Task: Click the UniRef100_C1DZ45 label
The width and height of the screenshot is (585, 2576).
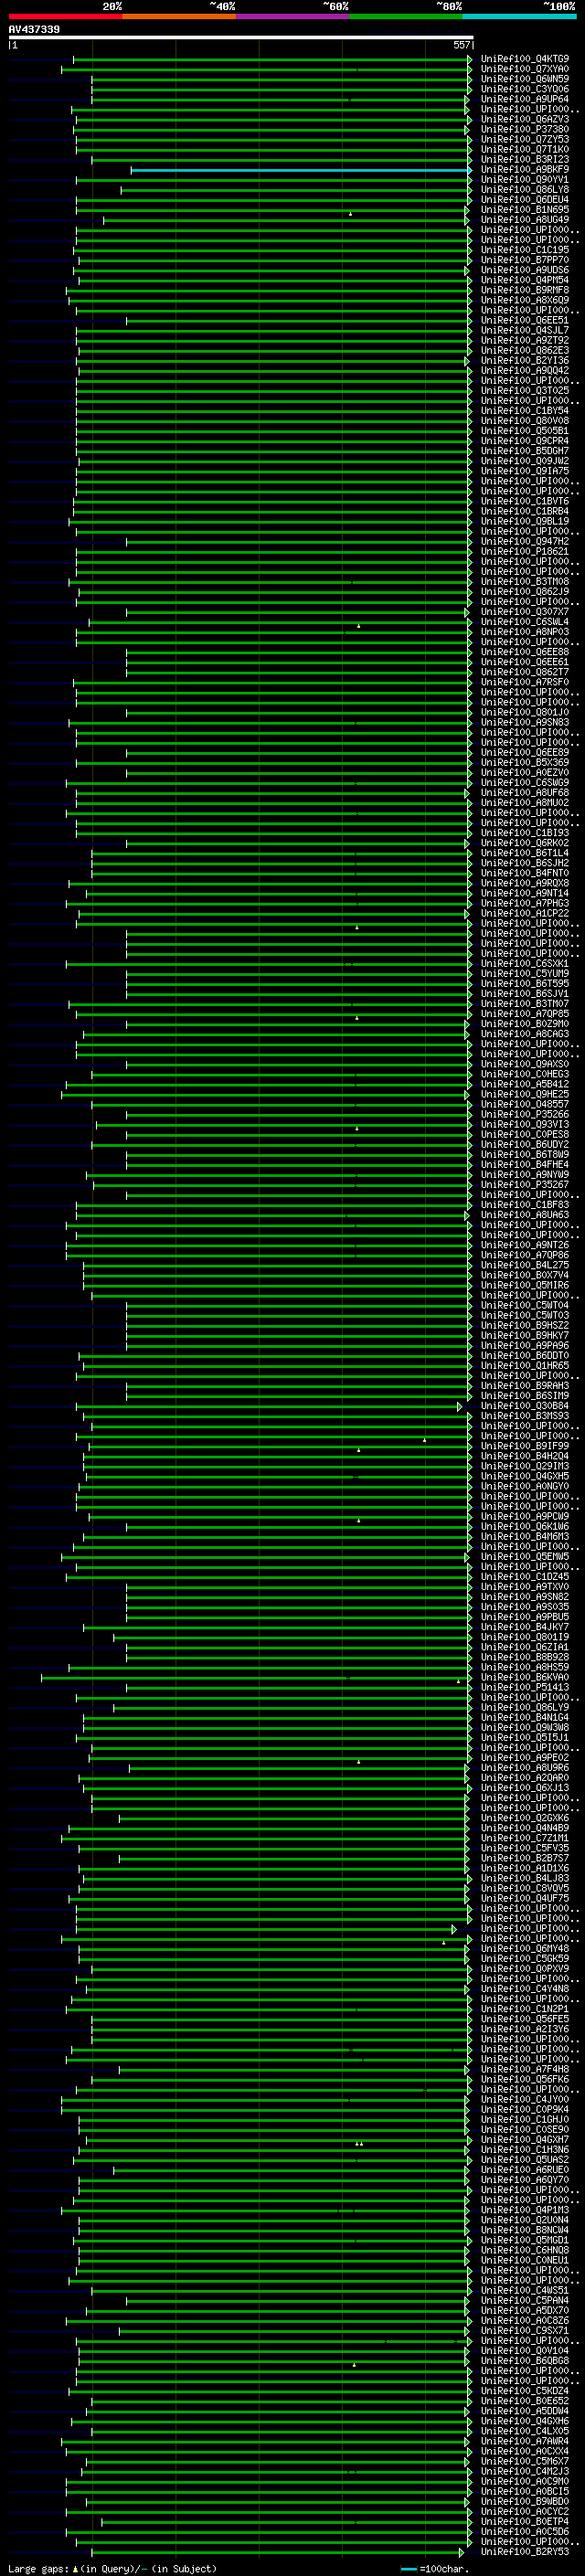Action: [x=525, y=1577]
